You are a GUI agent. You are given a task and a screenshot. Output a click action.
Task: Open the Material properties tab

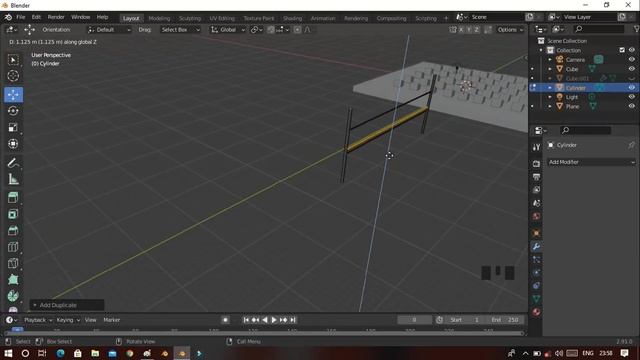pyautogui.click(x=536, y=312)
